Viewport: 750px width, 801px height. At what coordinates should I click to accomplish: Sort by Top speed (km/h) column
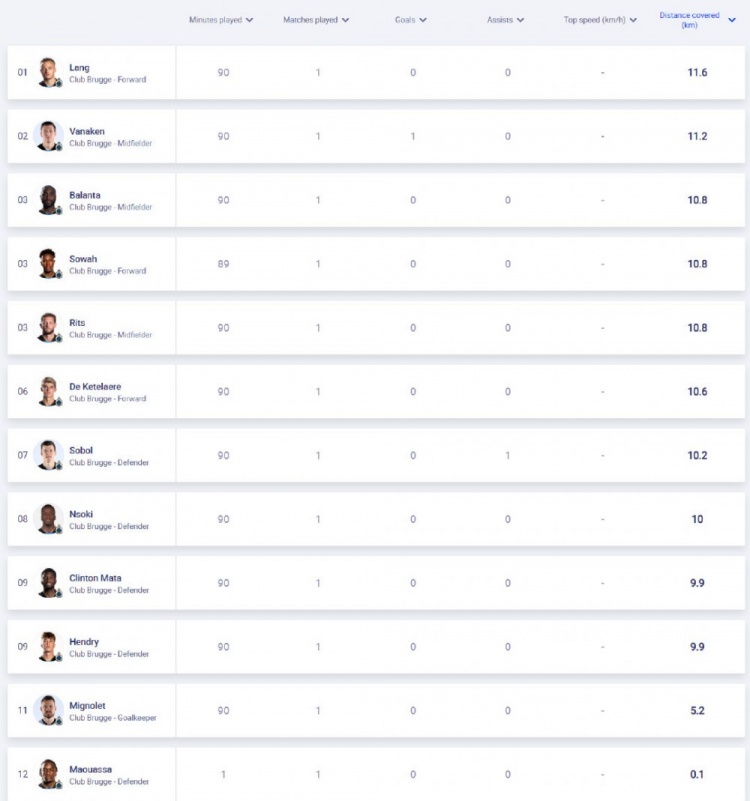[x=600, y=20]
